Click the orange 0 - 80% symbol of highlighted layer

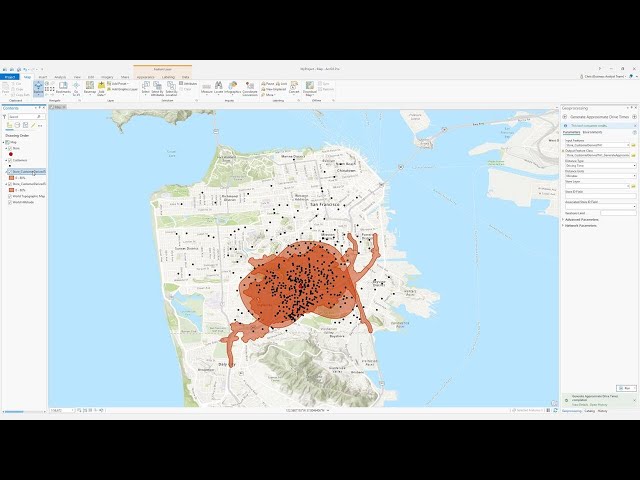(11, 178)
